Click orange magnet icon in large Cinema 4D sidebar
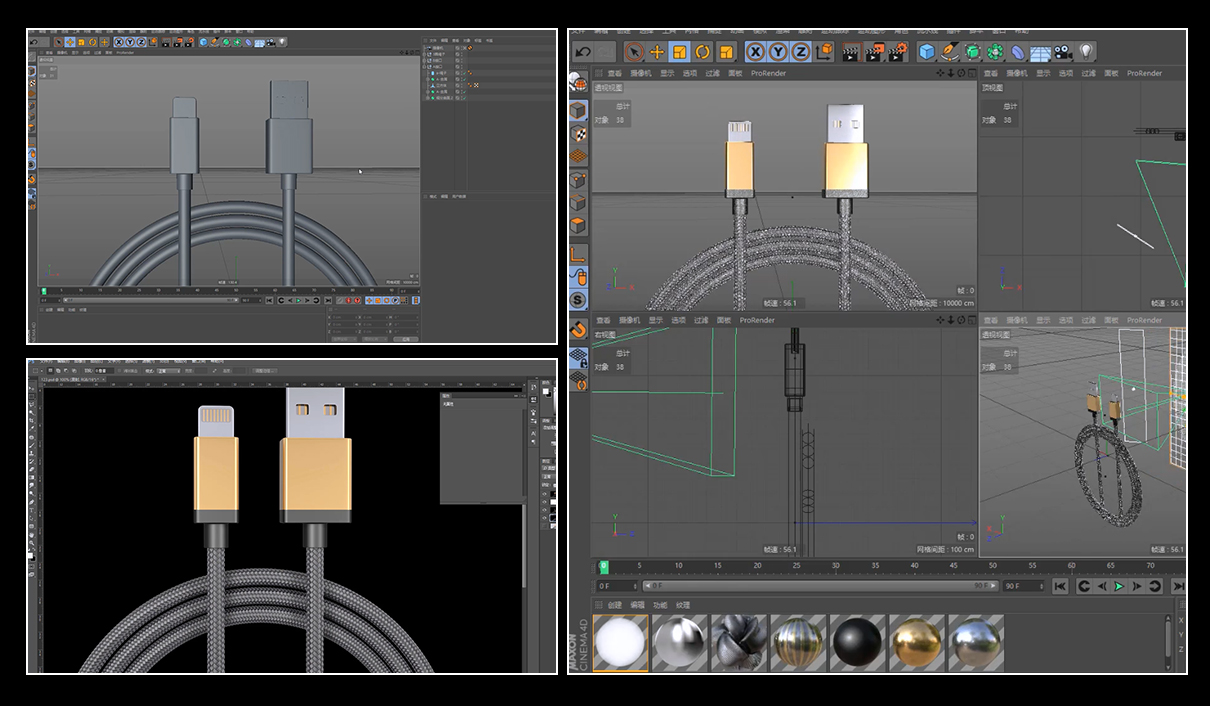 click(579, 329)
